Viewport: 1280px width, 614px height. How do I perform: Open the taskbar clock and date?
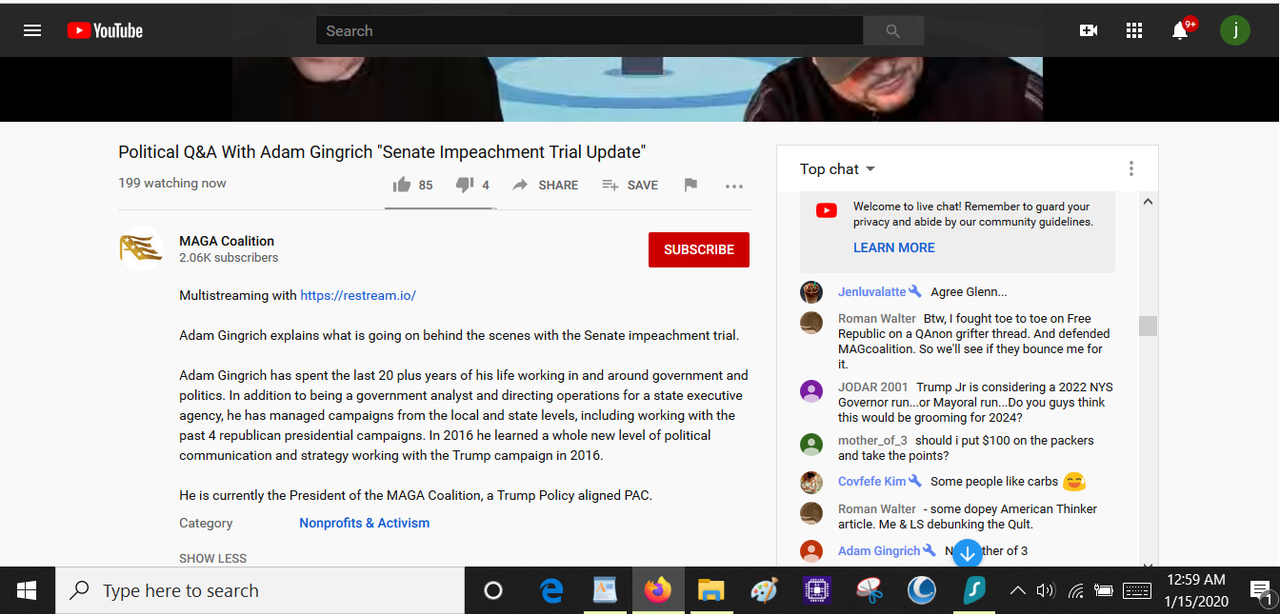[x=1196, y=590]
